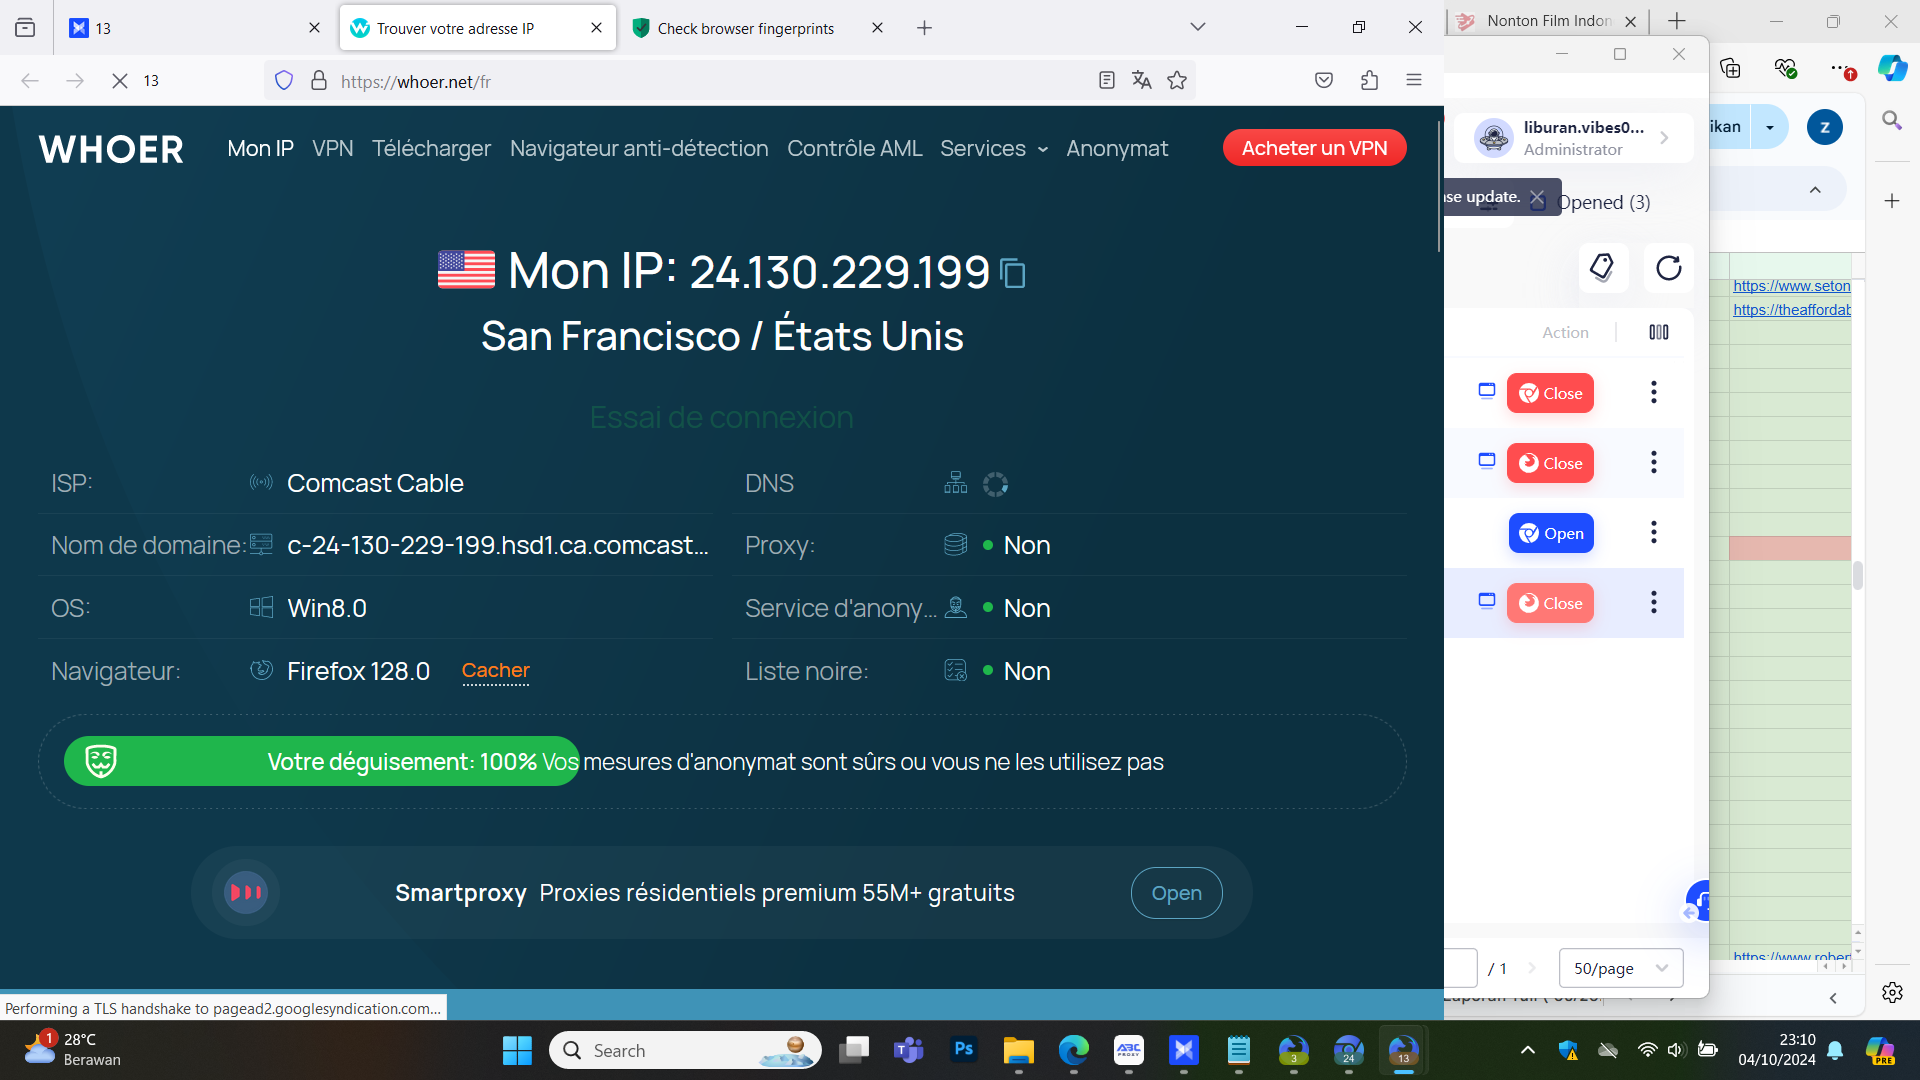Refresh the profile list in the panel

pyautogui.click(x=1669, y=268)
